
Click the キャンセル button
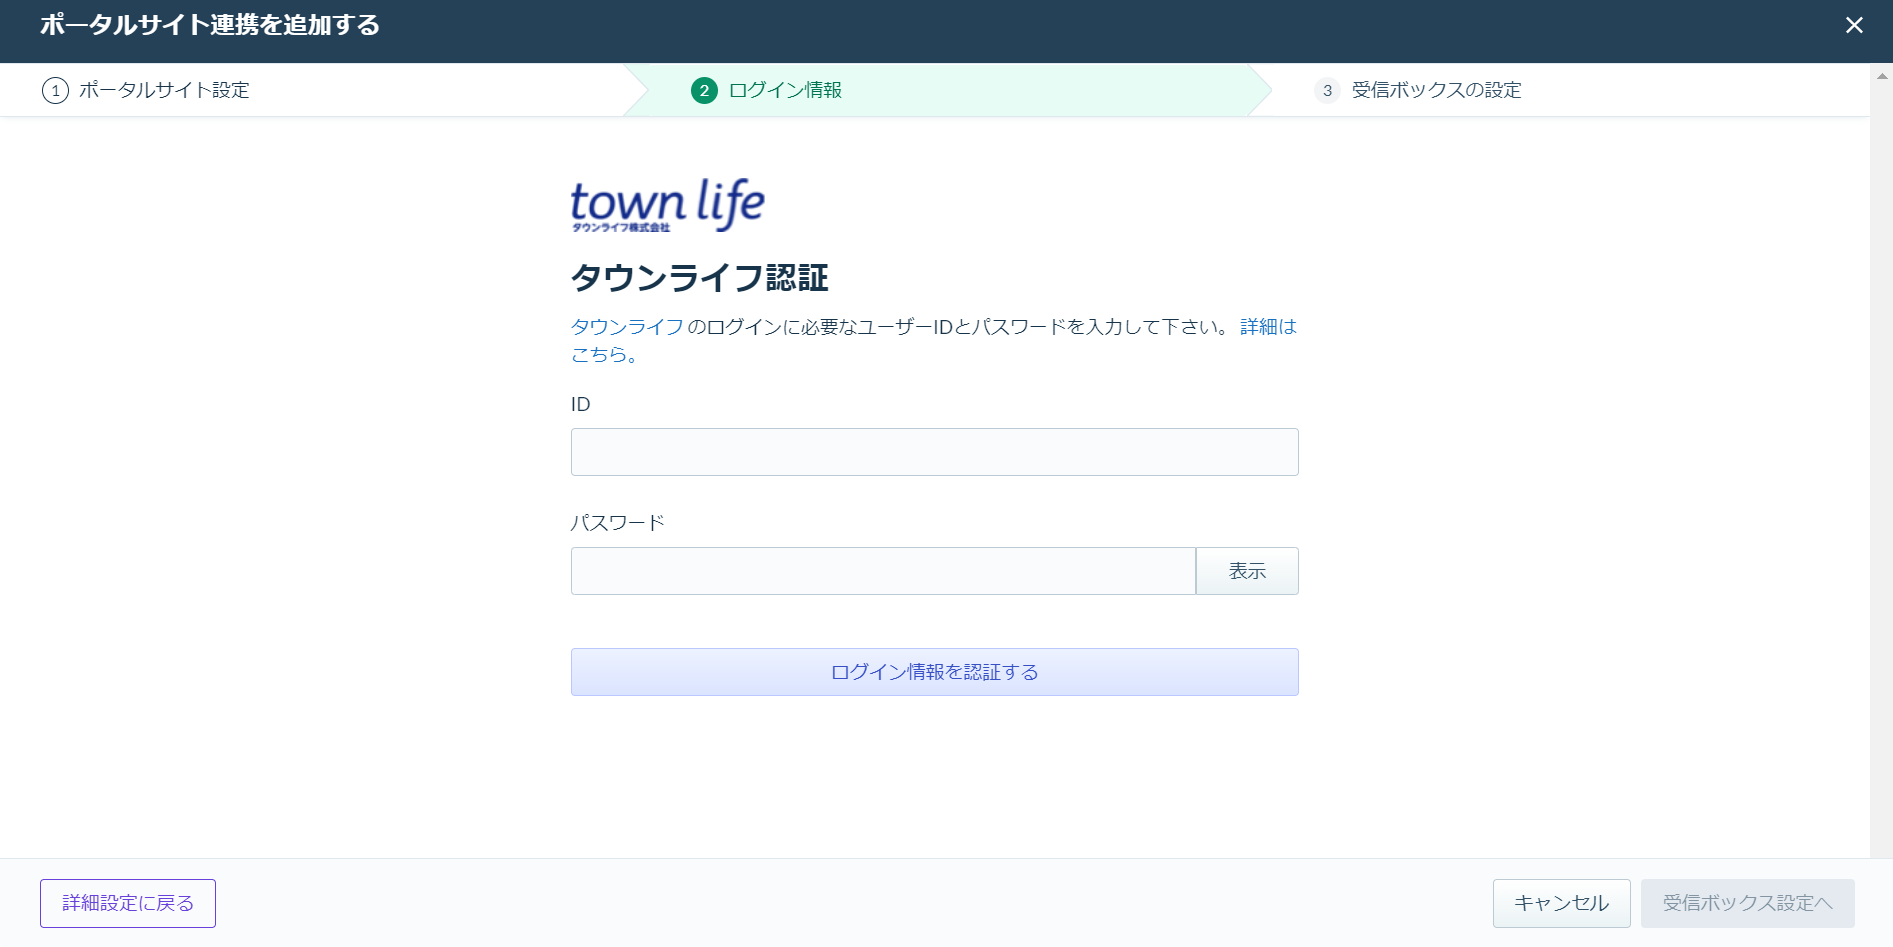pyautogui.click(x=1561, y=903)
